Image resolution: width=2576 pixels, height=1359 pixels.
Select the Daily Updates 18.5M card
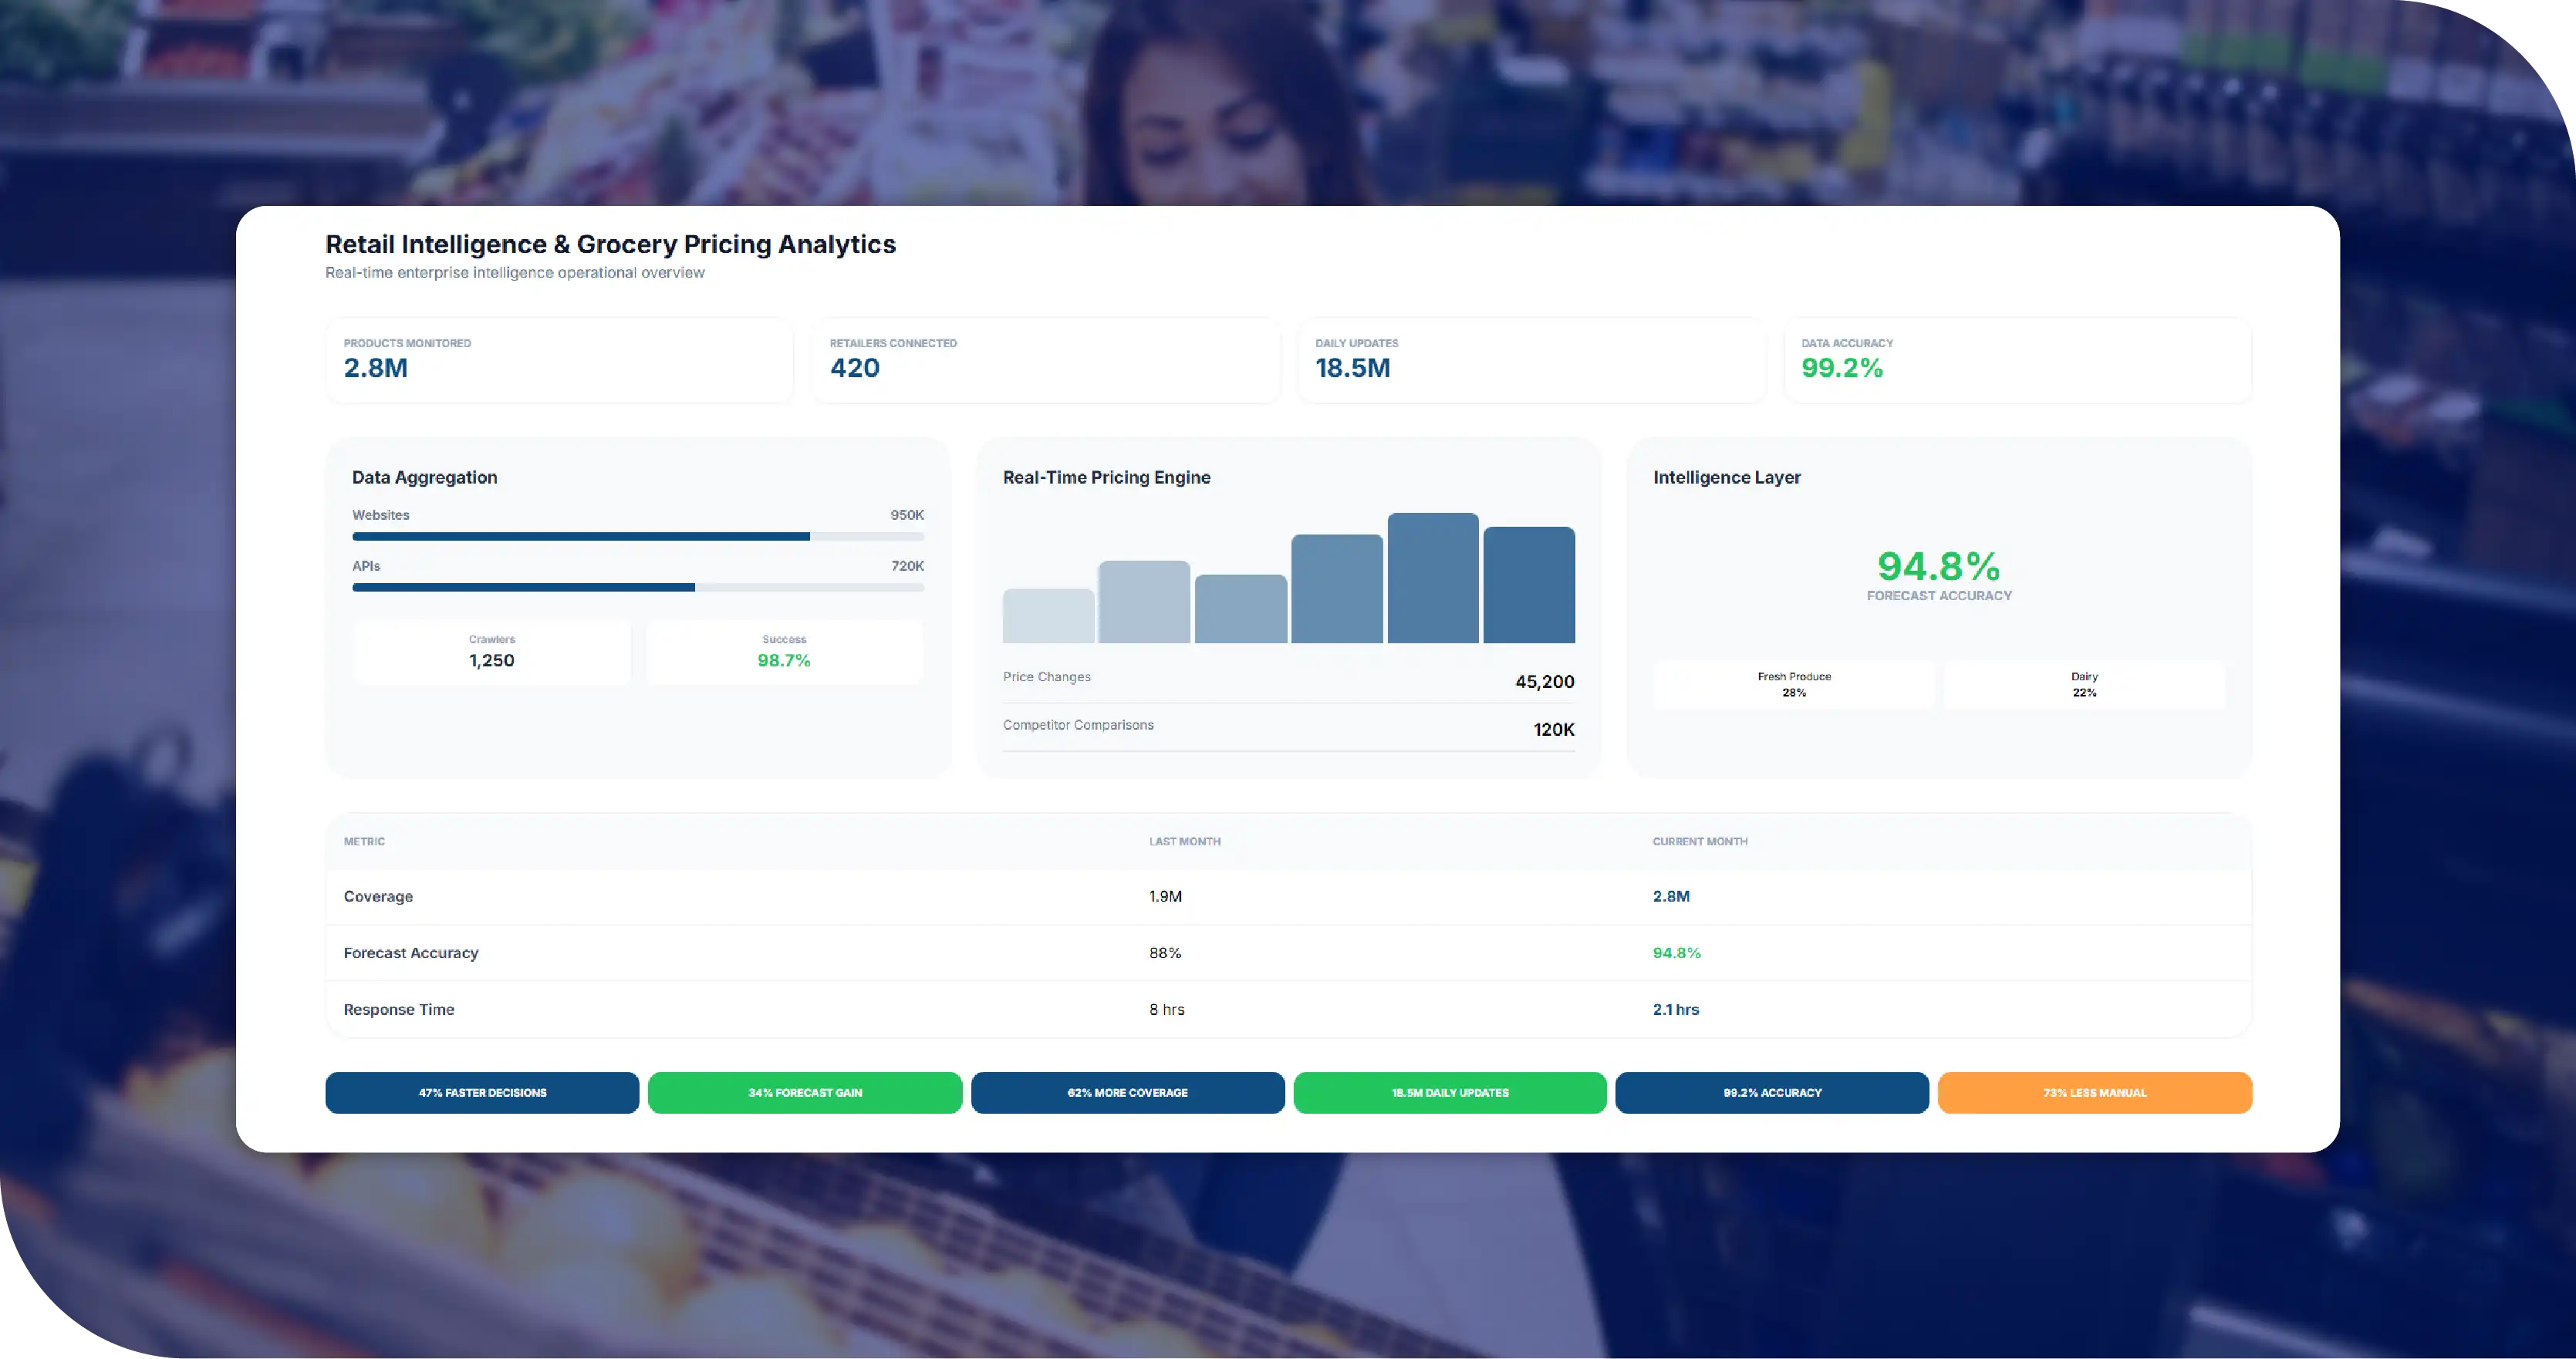[x=1531, y=360]
